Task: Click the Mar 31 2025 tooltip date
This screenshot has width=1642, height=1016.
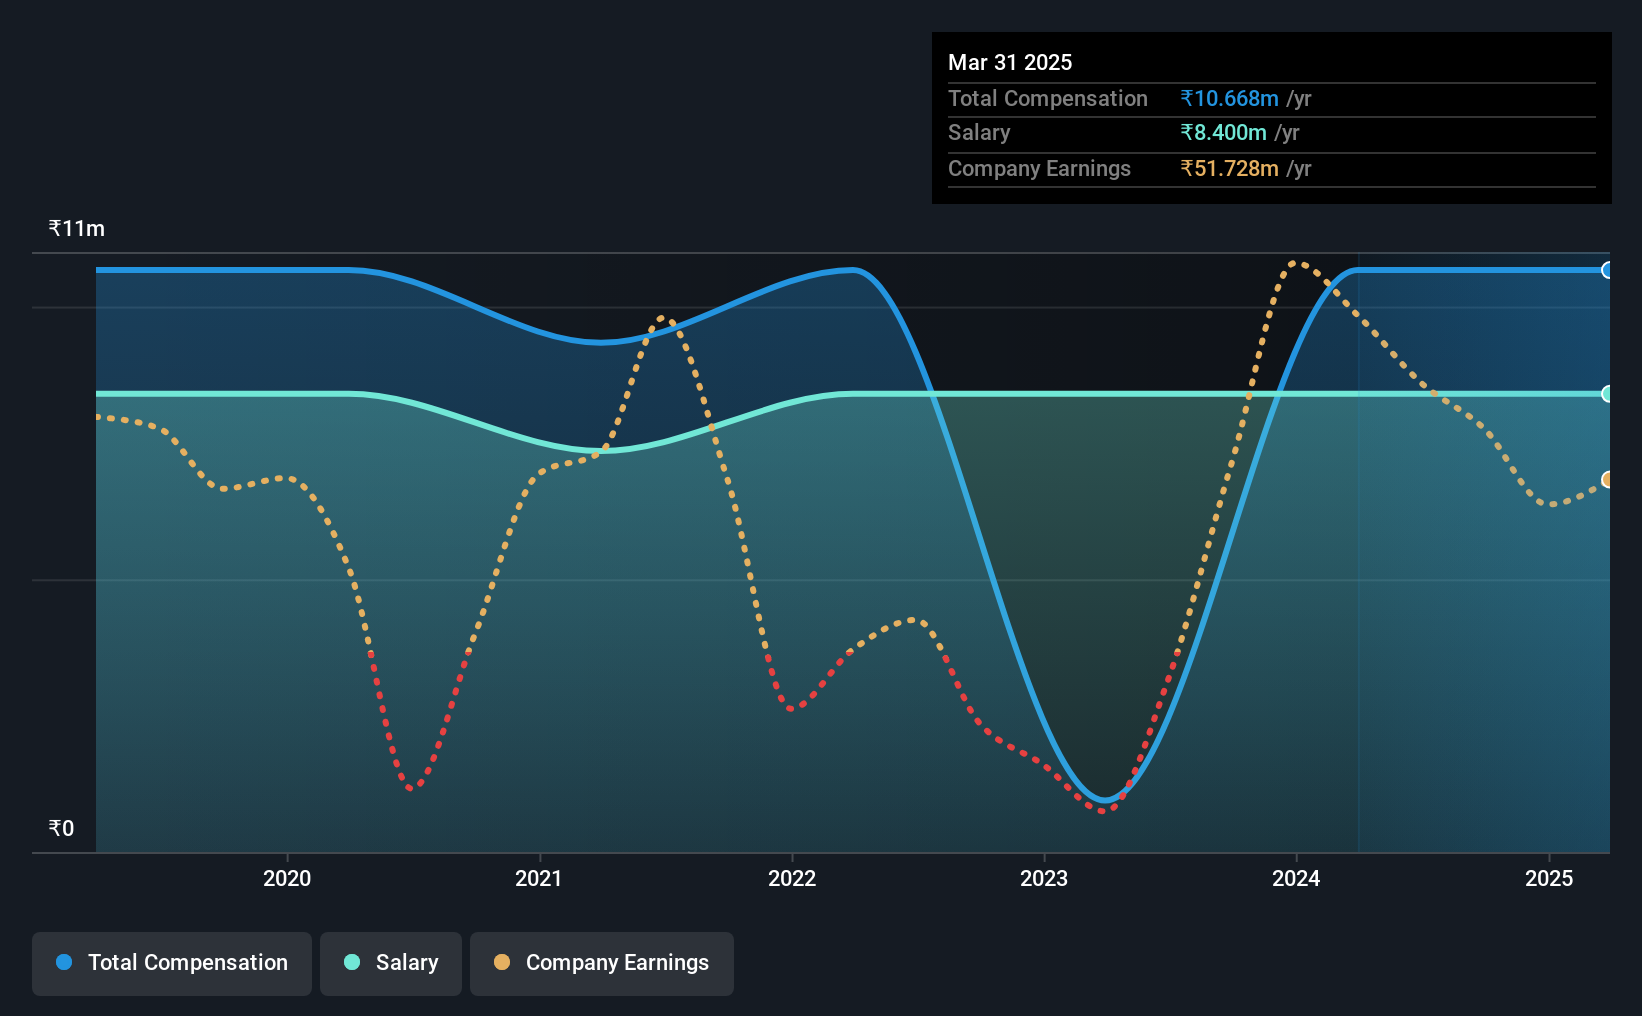Action: (1010, 62)
